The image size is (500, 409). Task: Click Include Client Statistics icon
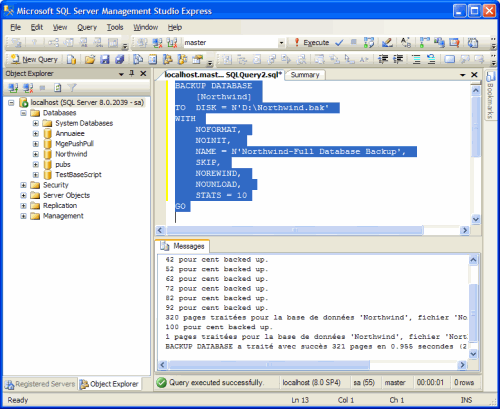439,43
